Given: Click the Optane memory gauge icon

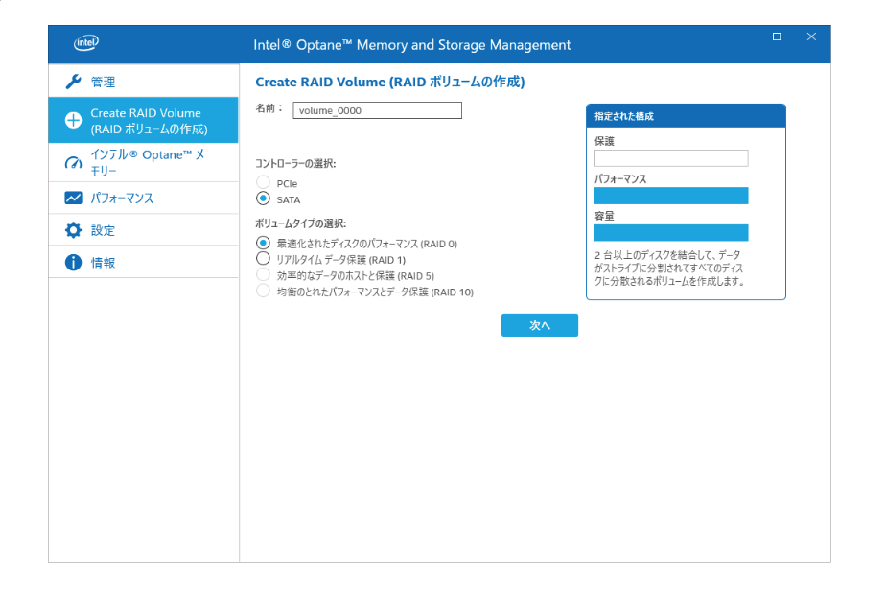Looking at the screenshot, I should point(73,162).
